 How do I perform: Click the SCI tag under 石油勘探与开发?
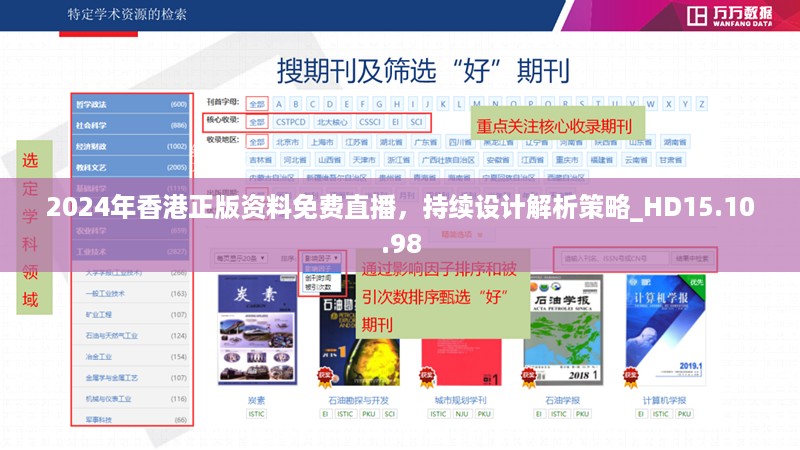tap(390, 414)
